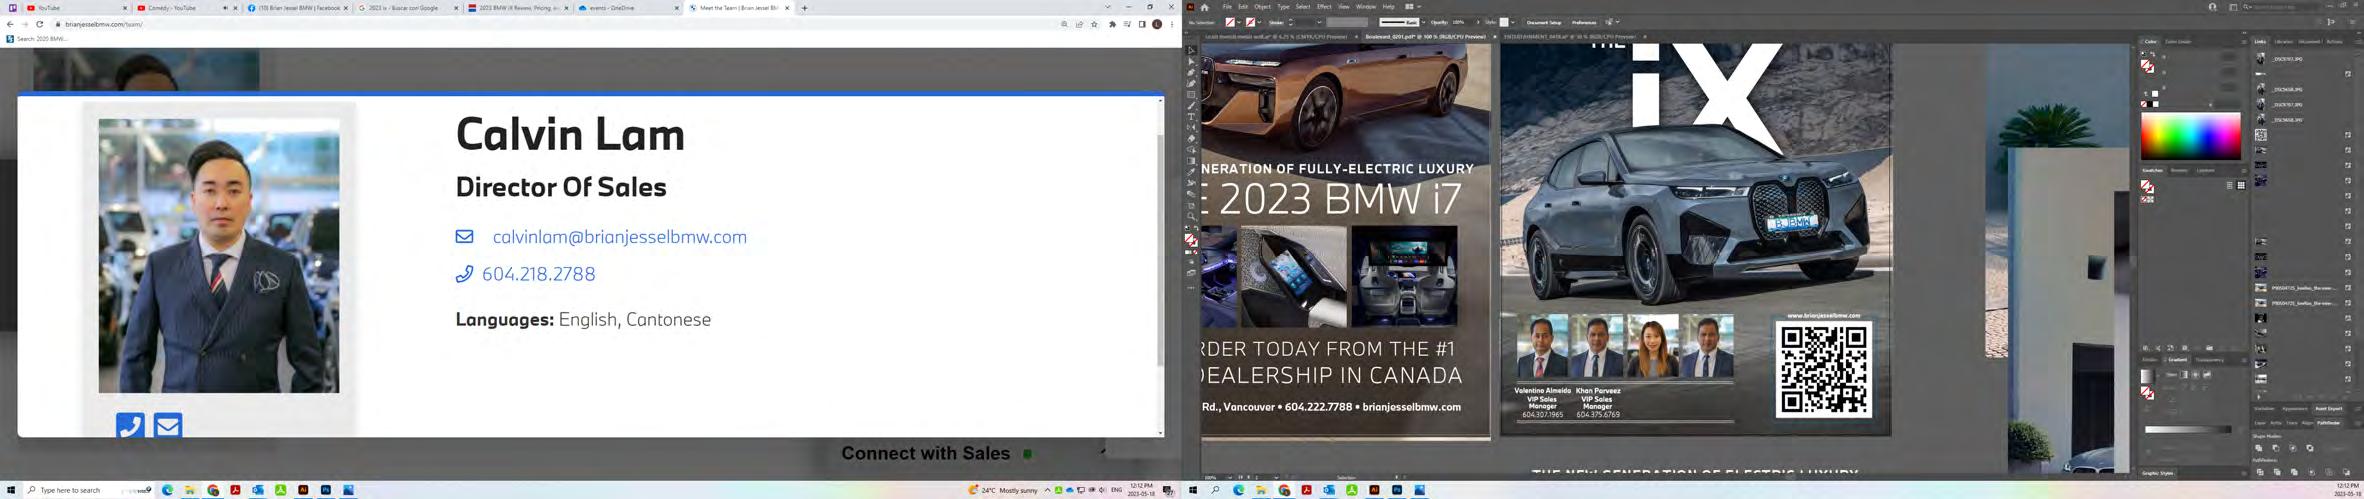Adjust the gradient slider bar

point(2188,429)
